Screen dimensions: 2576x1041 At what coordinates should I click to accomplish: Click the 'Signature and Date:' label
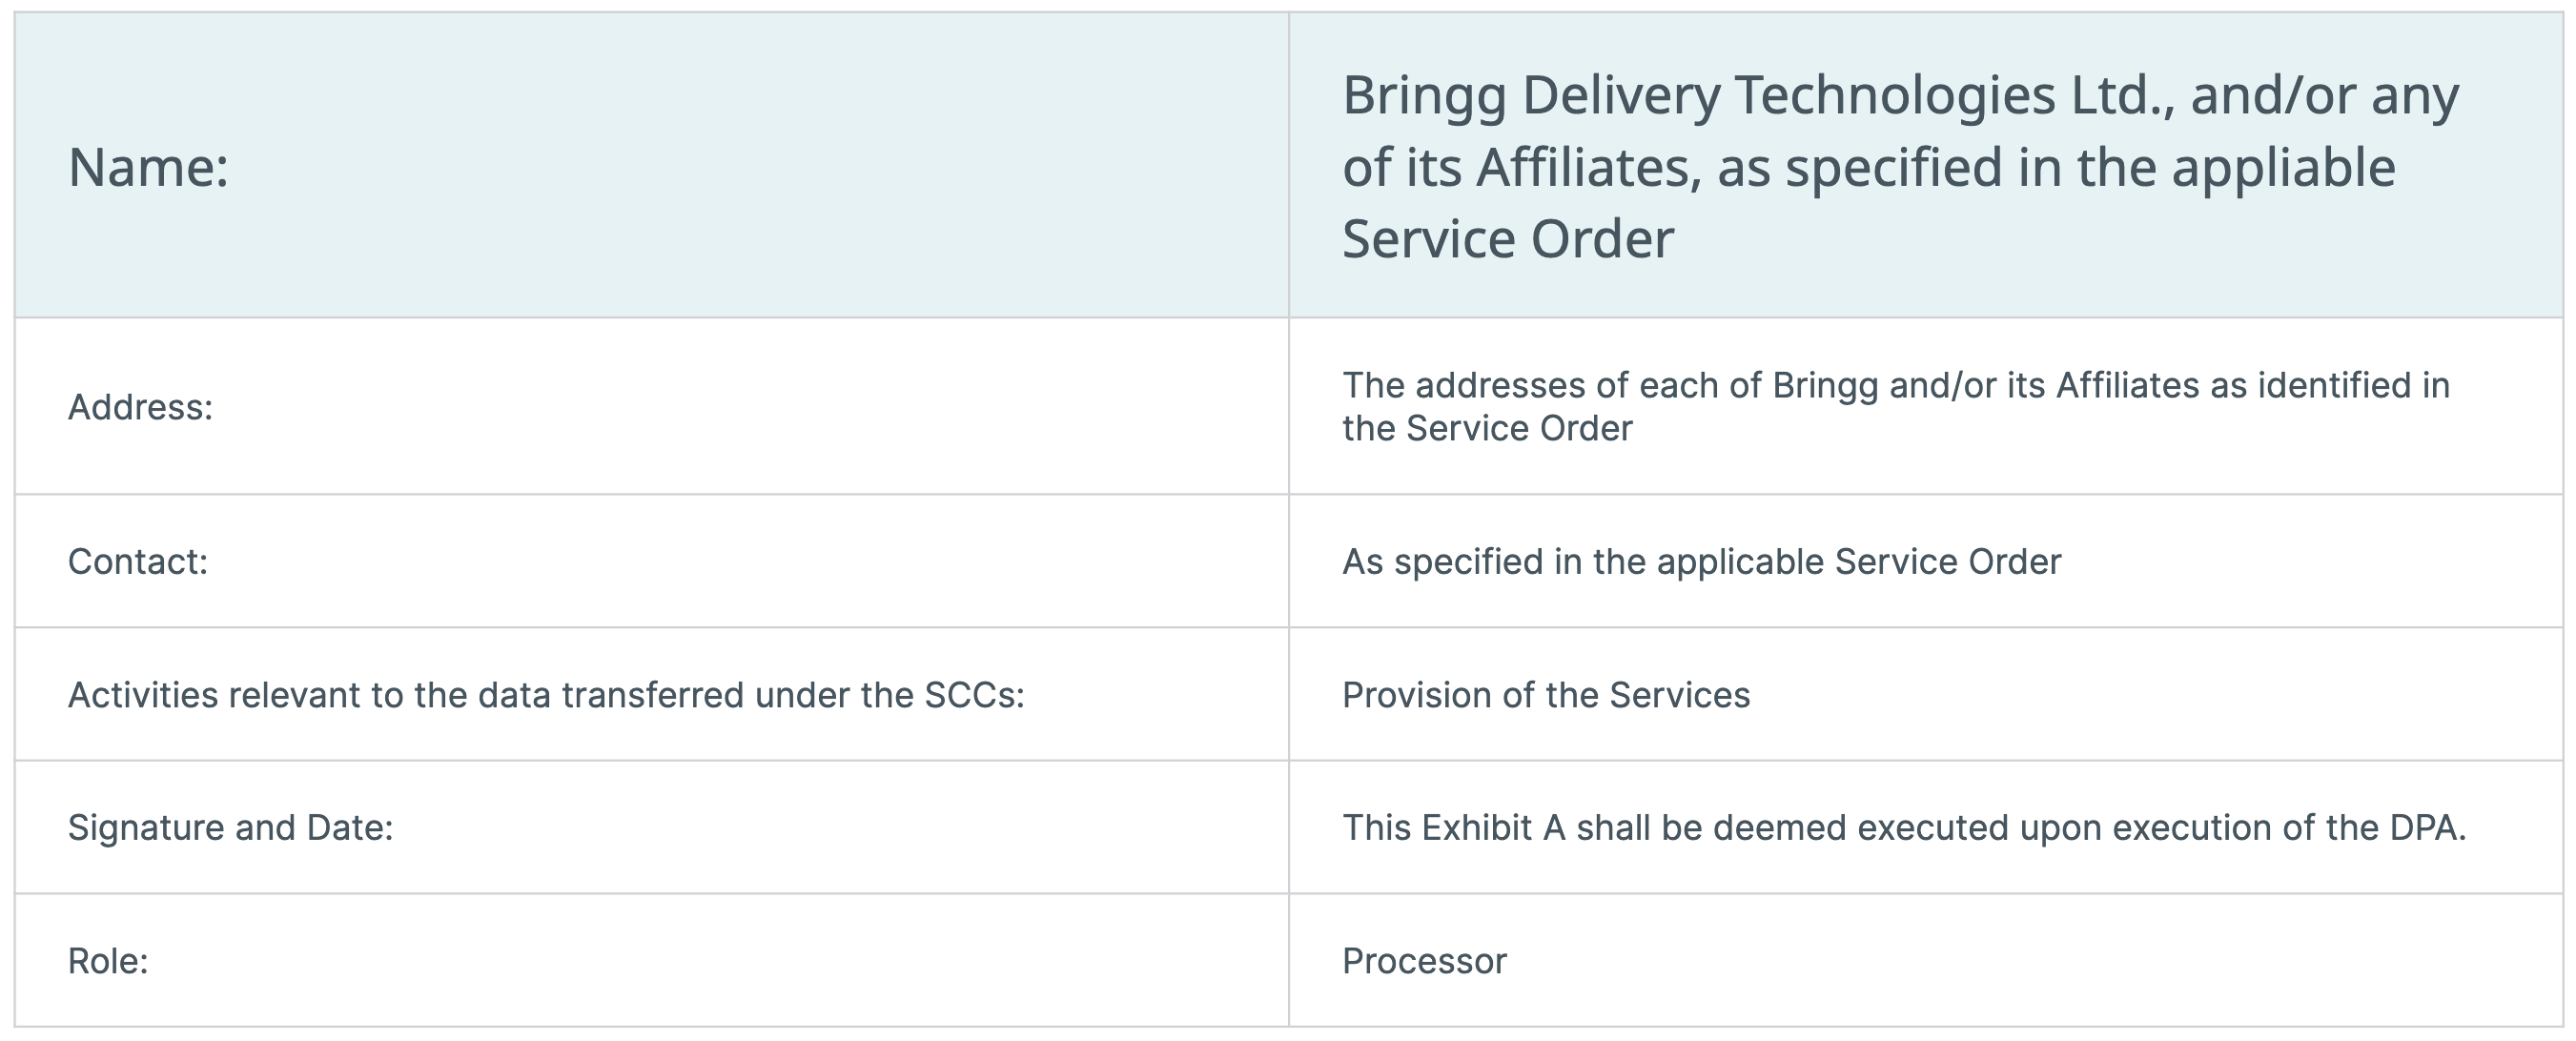pos(230,827)
